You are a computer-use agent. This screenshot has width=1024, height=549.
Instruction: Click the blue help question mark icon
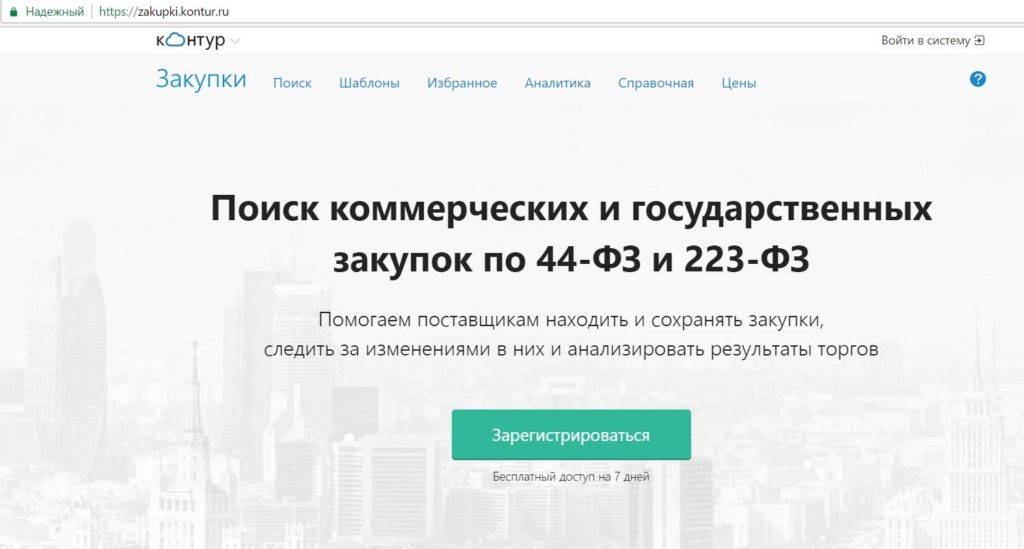pyautogui.click(x=978, y=79)
